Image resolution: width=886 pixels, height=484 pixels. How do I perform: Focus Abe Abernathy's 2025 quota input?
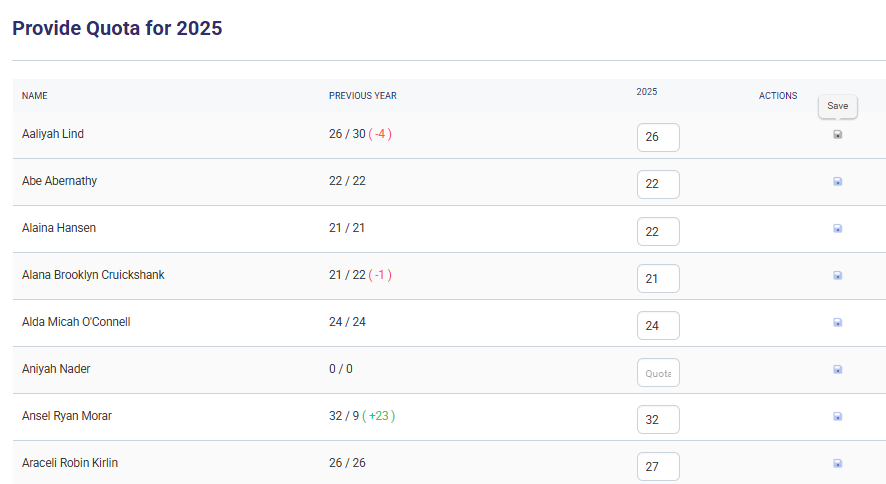click(x=658, y=184)
